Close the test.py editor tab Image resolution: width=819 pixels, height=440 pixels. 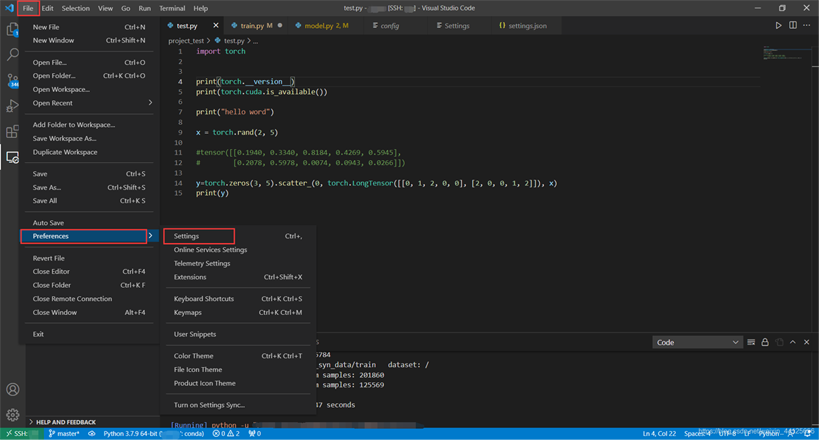coord(216,25)
